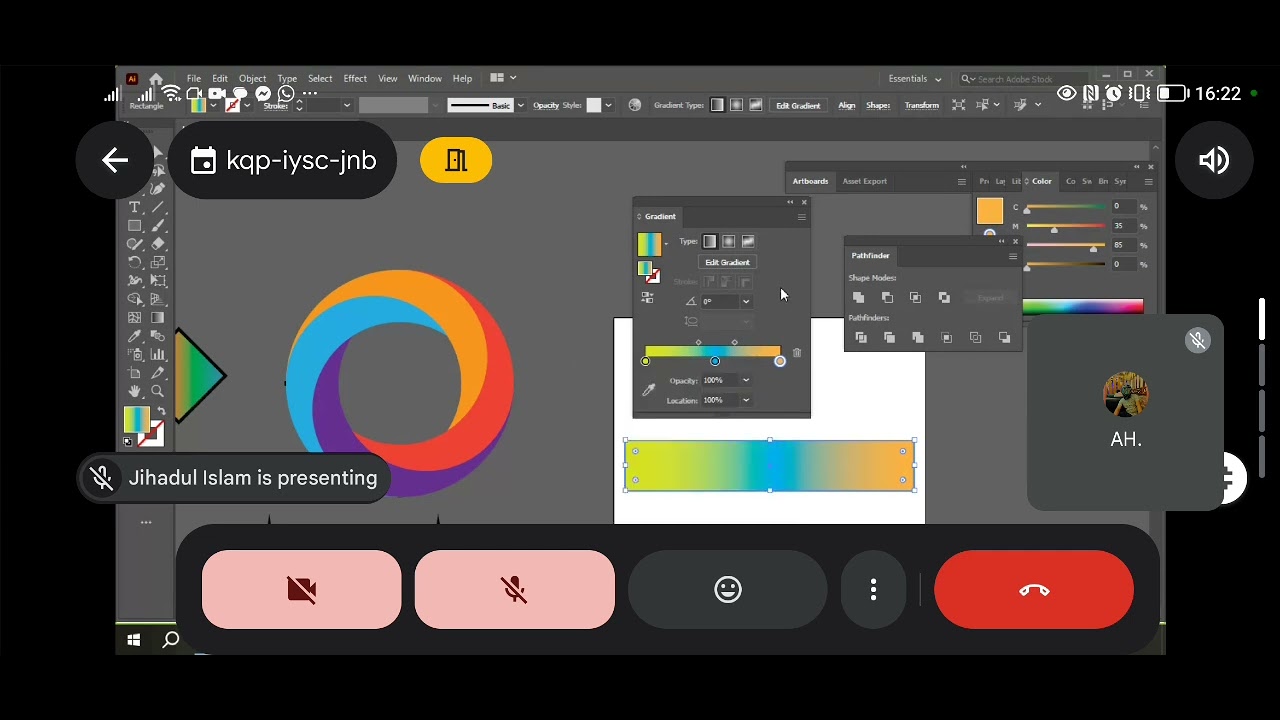
Task: Open Recolor Artwork wheel in control bar
Action: pyautogui.click(x=634, y=105)
